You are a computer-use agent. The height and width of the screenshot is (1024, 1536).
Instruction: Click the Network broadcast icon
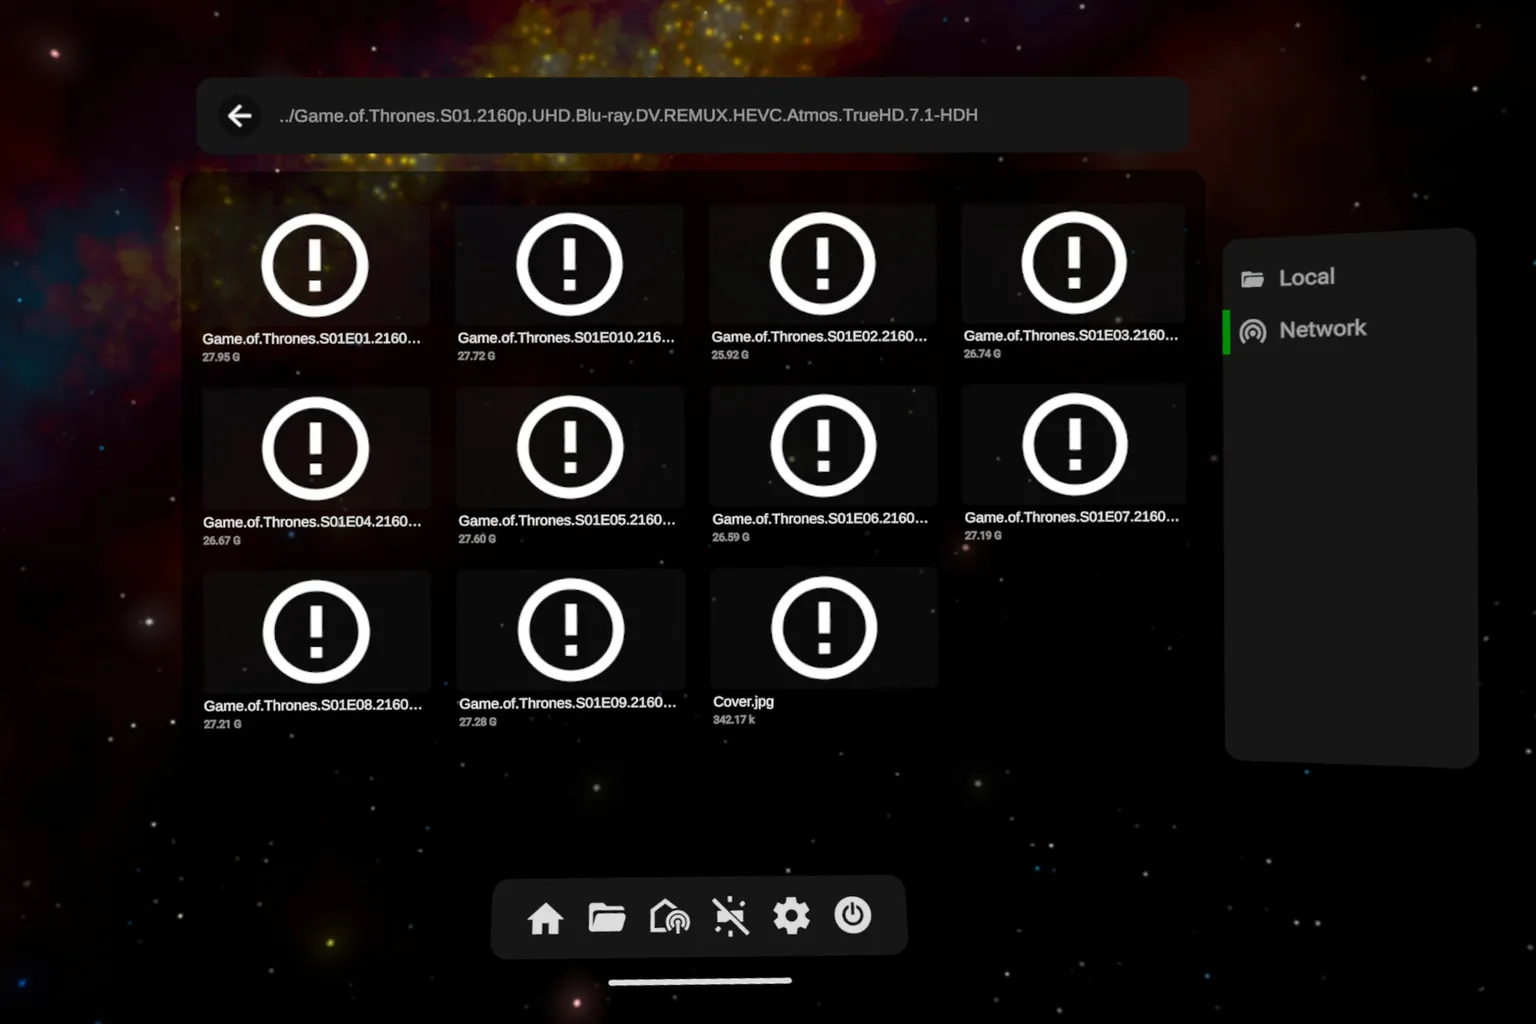click(1253, 331)
